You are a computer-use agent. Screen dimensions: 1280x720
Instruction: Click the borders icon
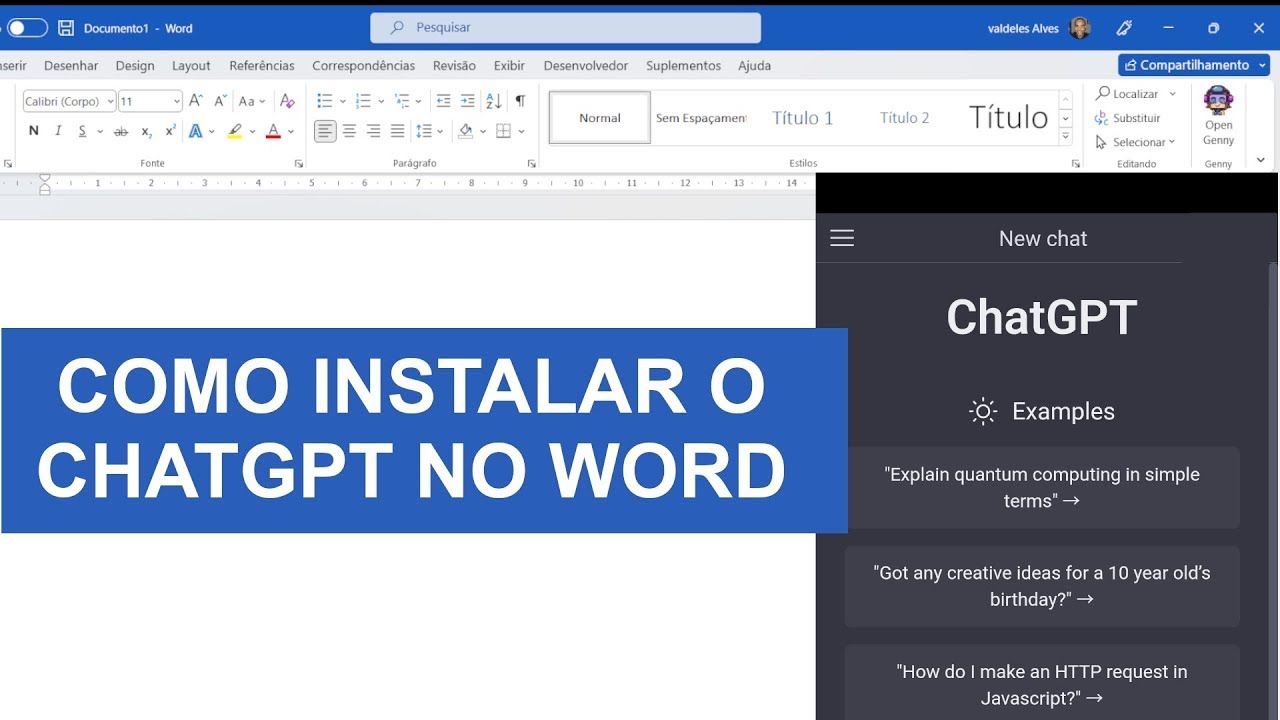pyautogui.click(x=504, y=131)
